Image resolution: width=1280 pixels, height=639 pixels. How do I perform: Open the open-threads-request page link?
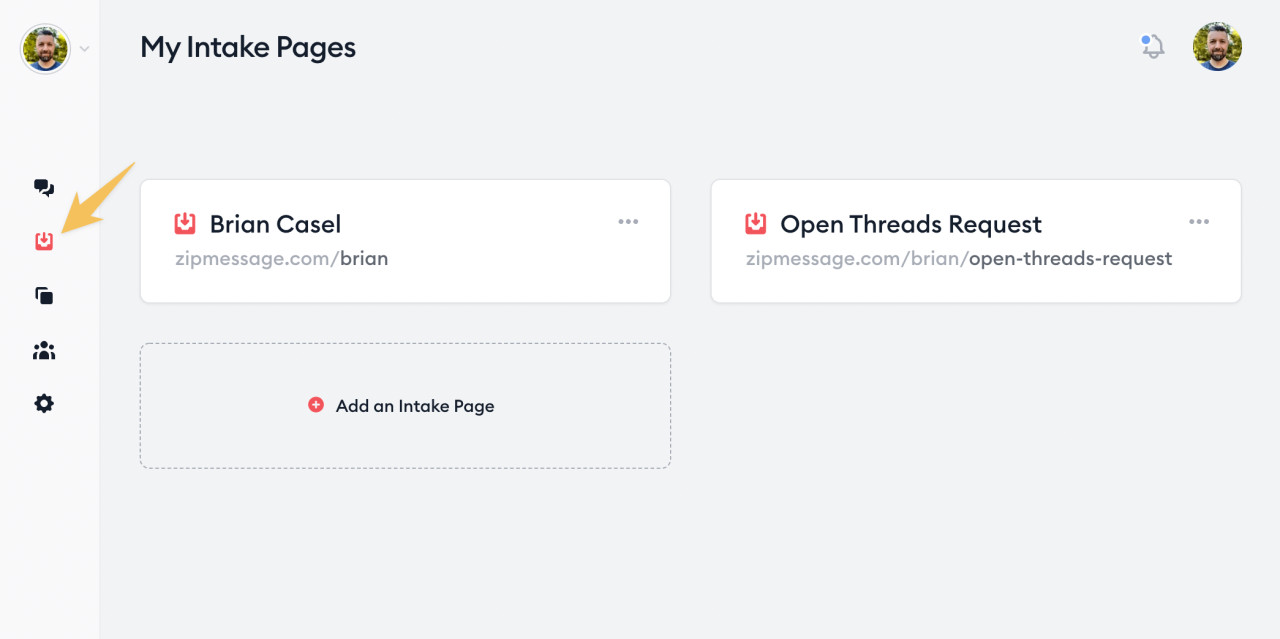point(958,258)
